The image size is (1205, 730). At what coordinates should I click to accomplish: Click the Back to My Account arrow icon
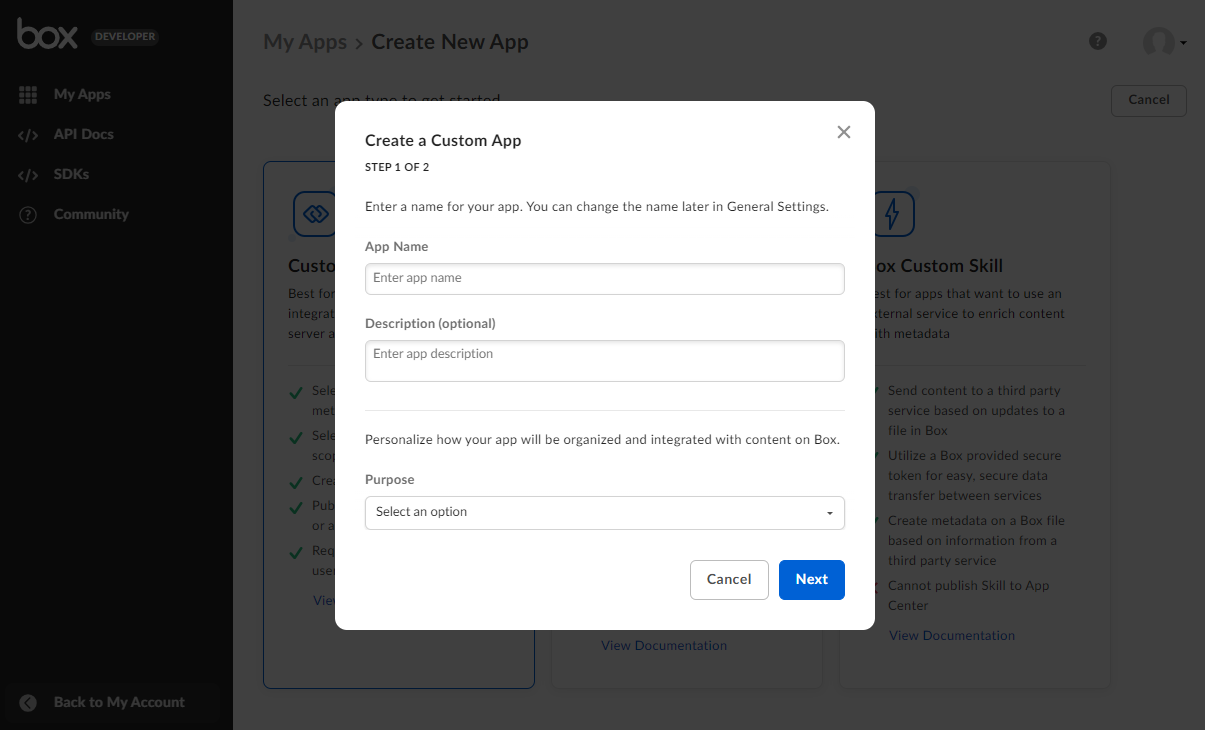(28, 703)
